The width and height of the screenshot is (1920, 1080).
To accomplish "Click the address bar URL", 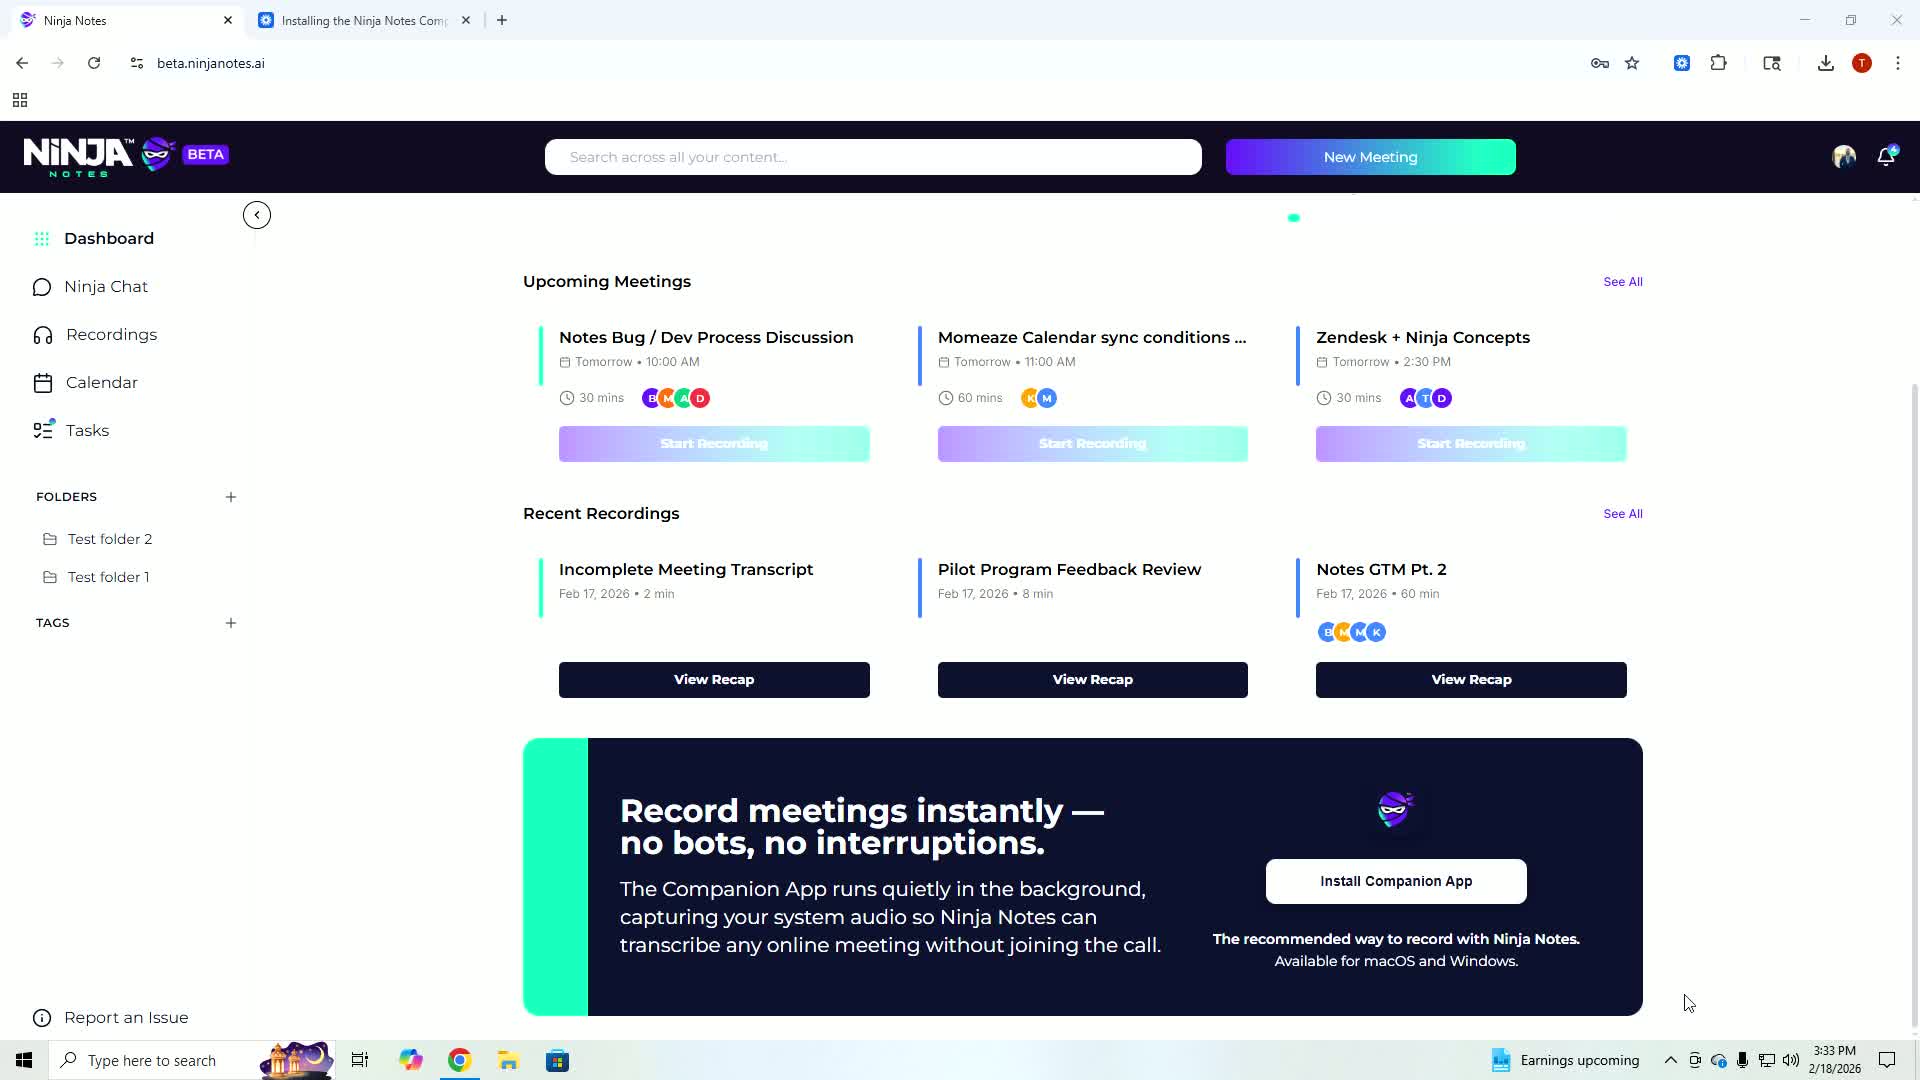I will click(211, 63).
